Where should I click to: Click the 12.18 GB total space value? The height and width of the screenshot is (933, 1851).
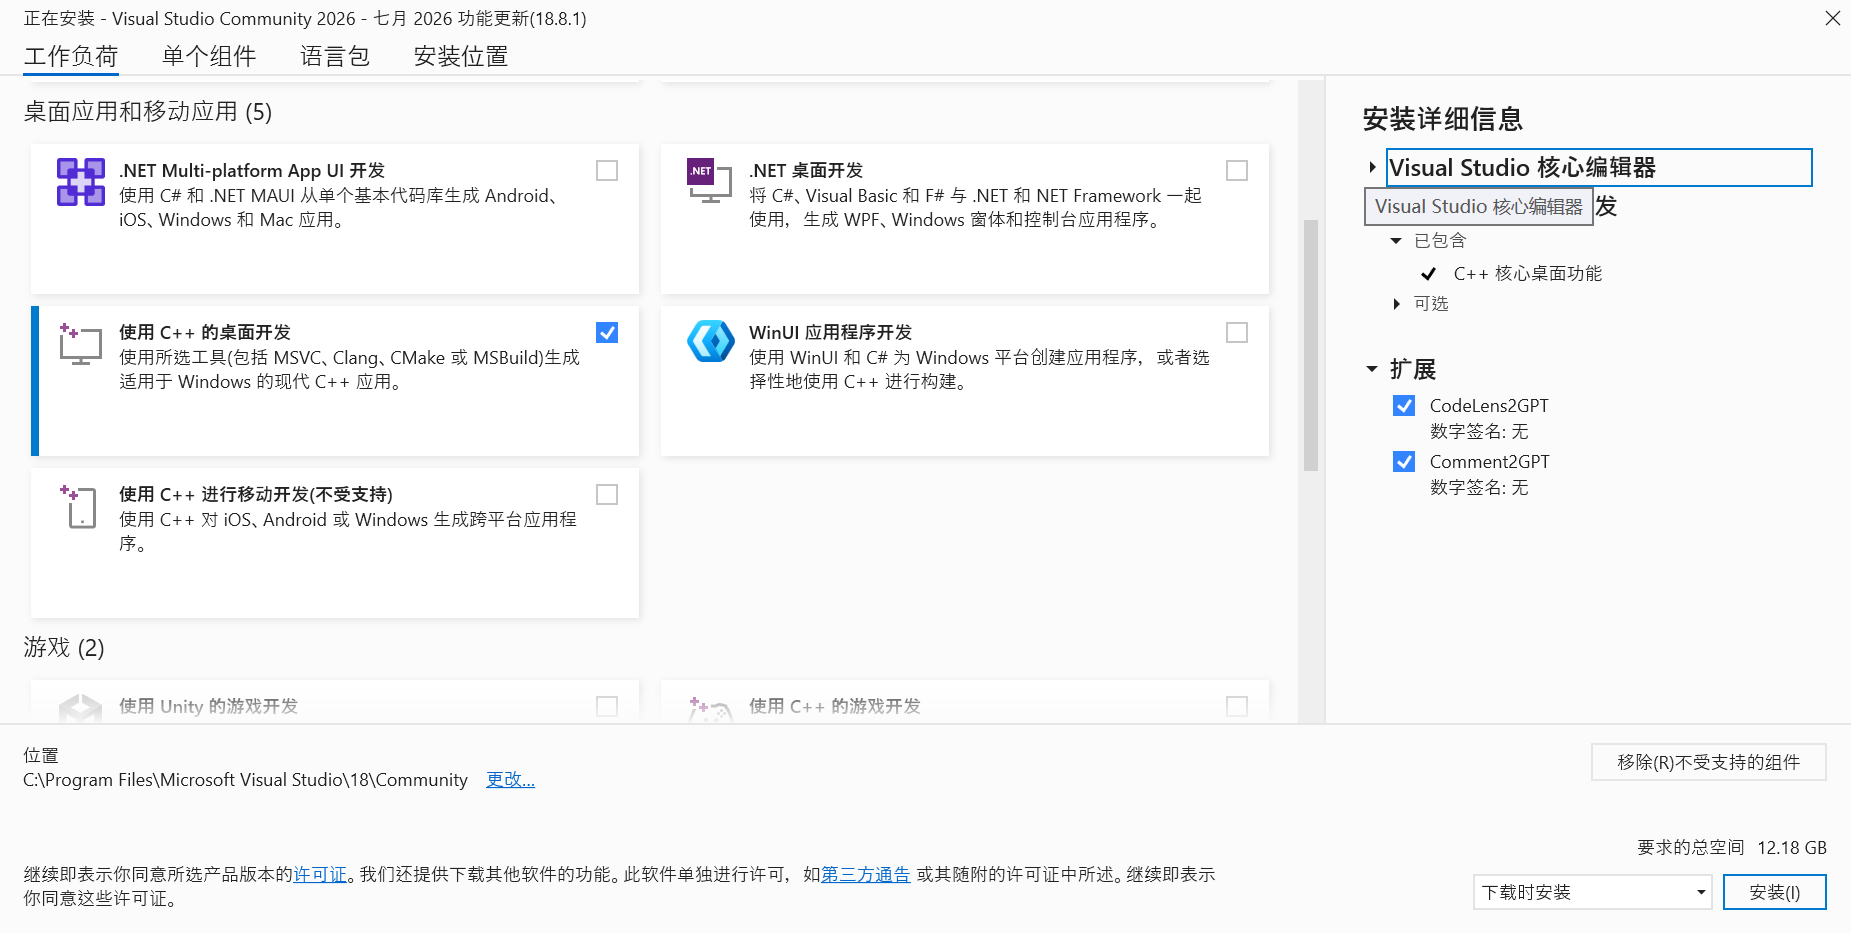point(1791,848)
